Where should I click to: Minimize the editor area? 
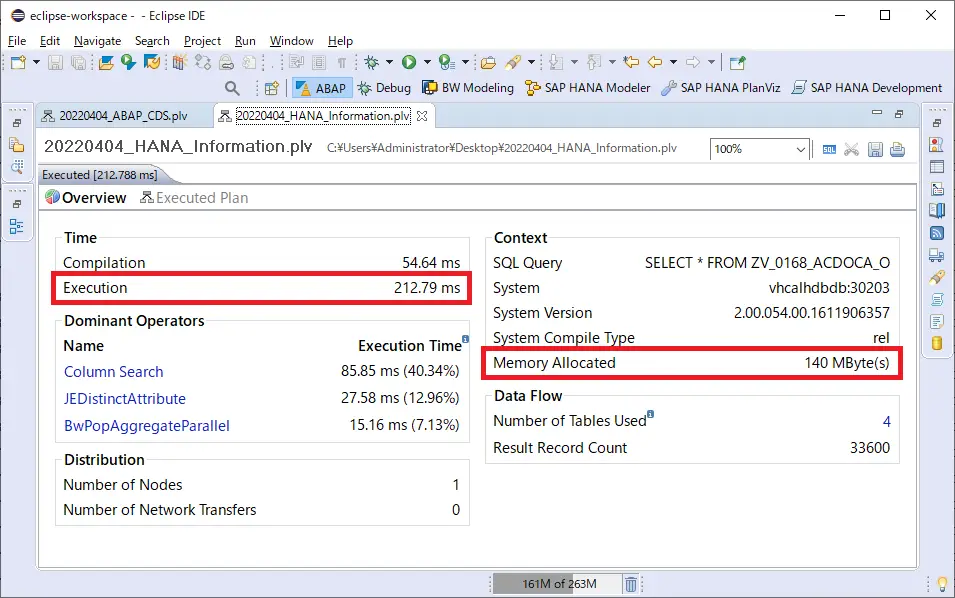pos(877,113)
